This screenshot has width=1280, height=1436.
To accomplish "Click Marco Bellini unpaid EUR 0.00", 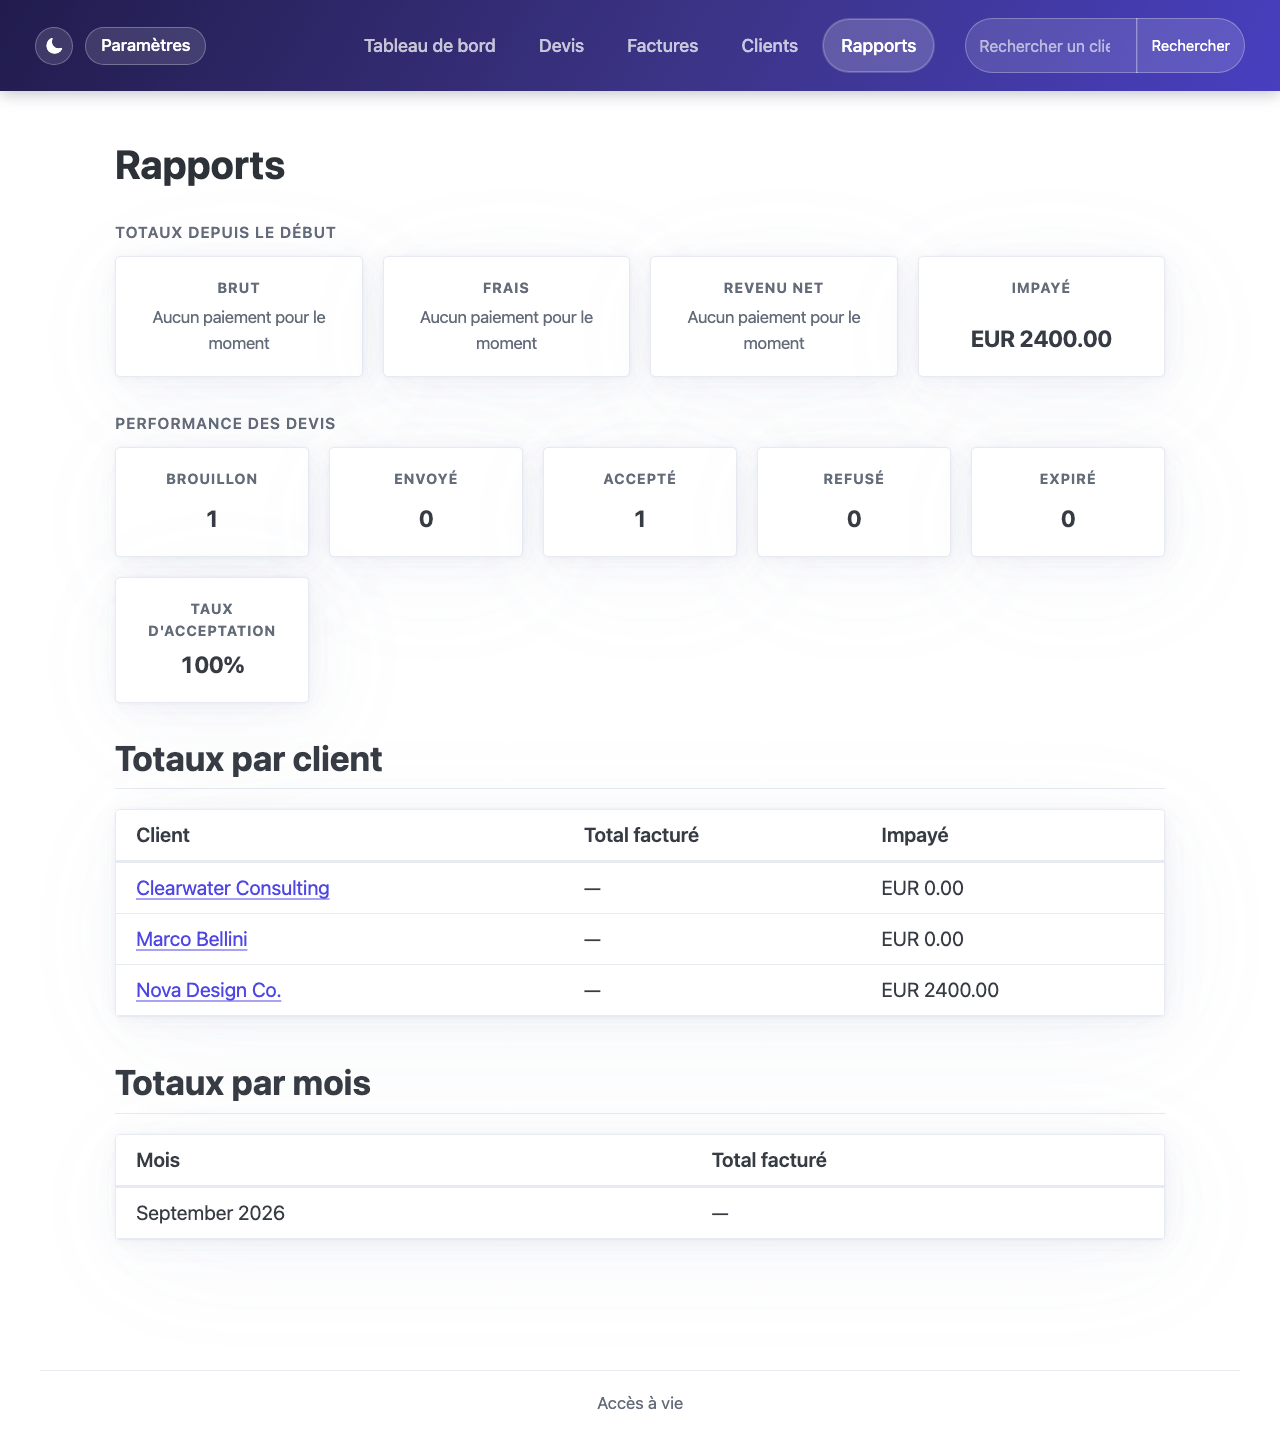I will 922,939.
